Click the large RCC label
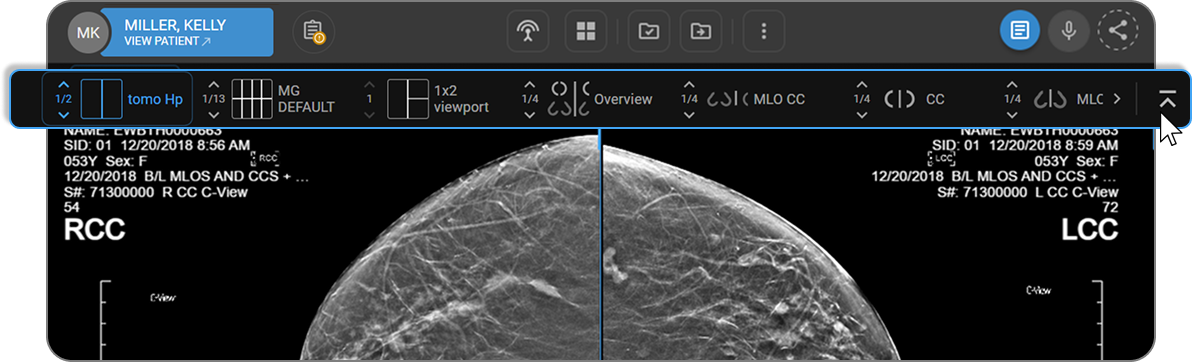This screenshot has height=362, width=1192. (95, 229)
